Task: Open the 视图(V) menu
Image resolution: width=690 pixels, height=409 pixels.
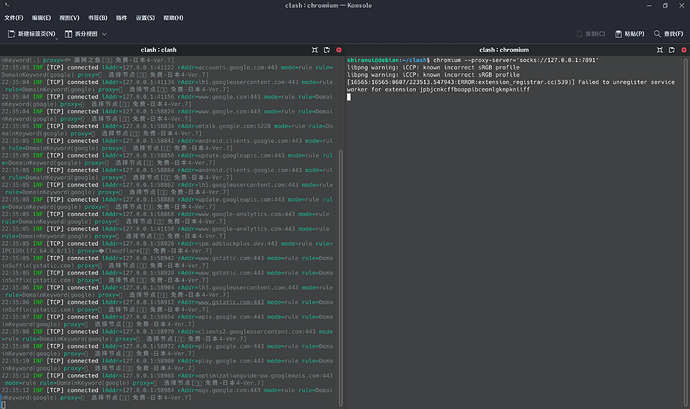Action: pos(70,18)
